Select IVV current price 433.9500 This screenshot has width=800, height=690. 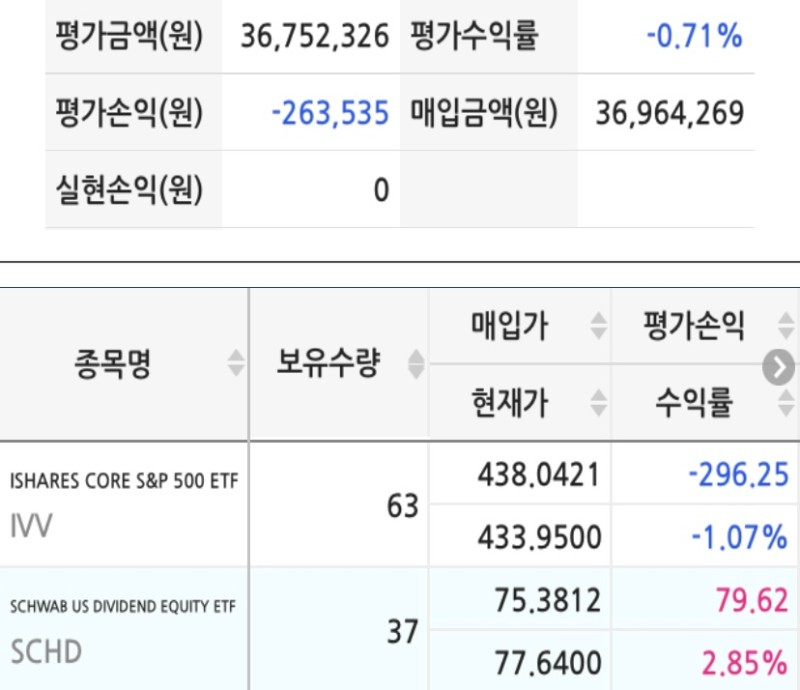539,537
